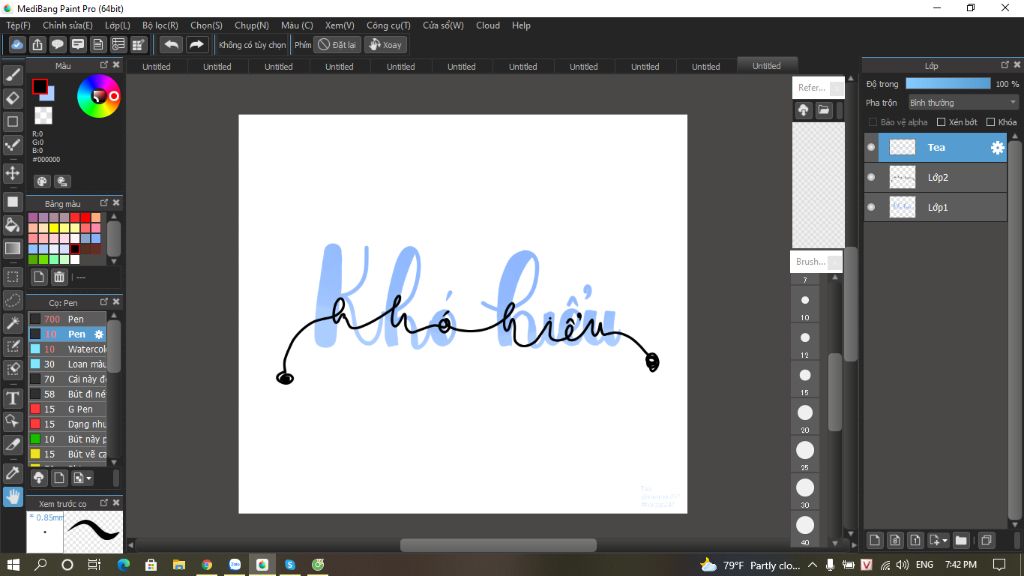Choose the Watercolor brush row
1024x576 pixels.
pos(67,349)
